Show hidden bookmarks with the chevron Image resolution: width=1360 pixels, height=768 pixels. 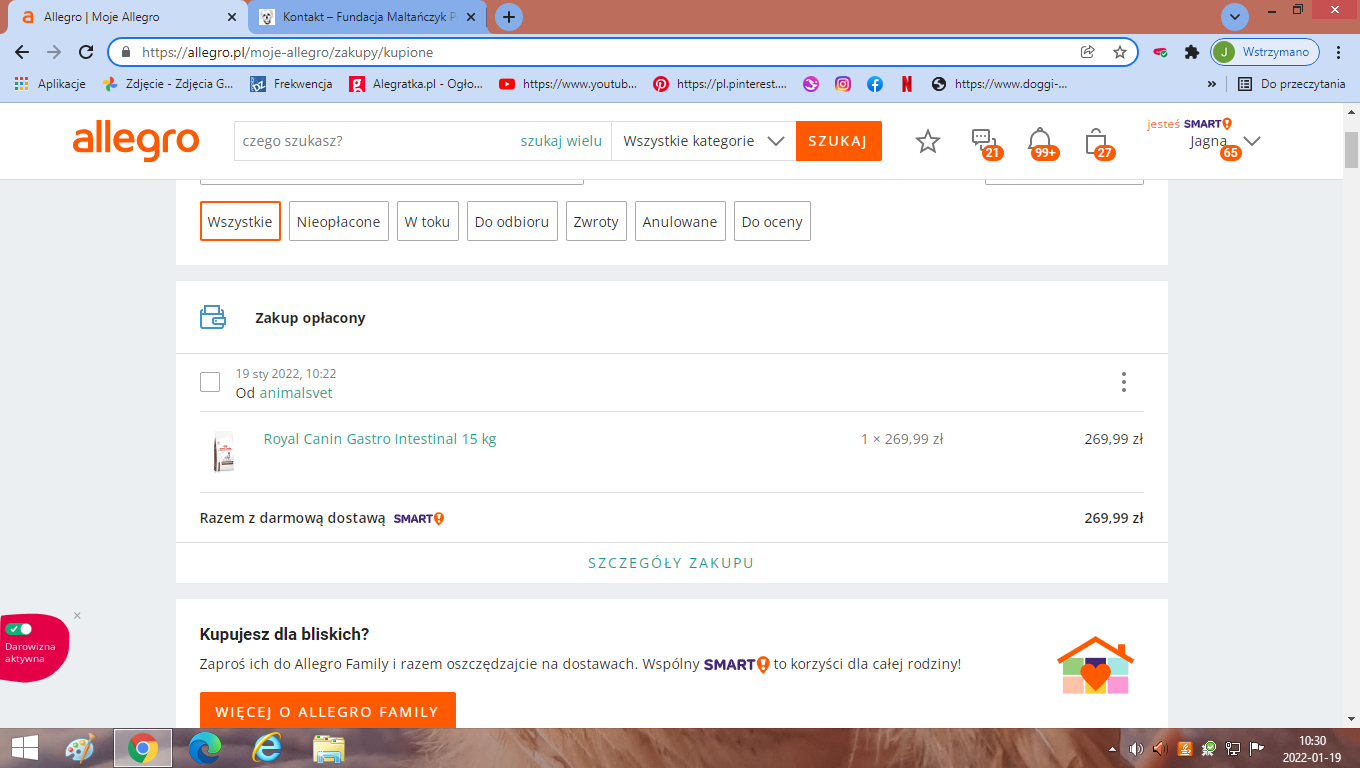pos(1212,85)
